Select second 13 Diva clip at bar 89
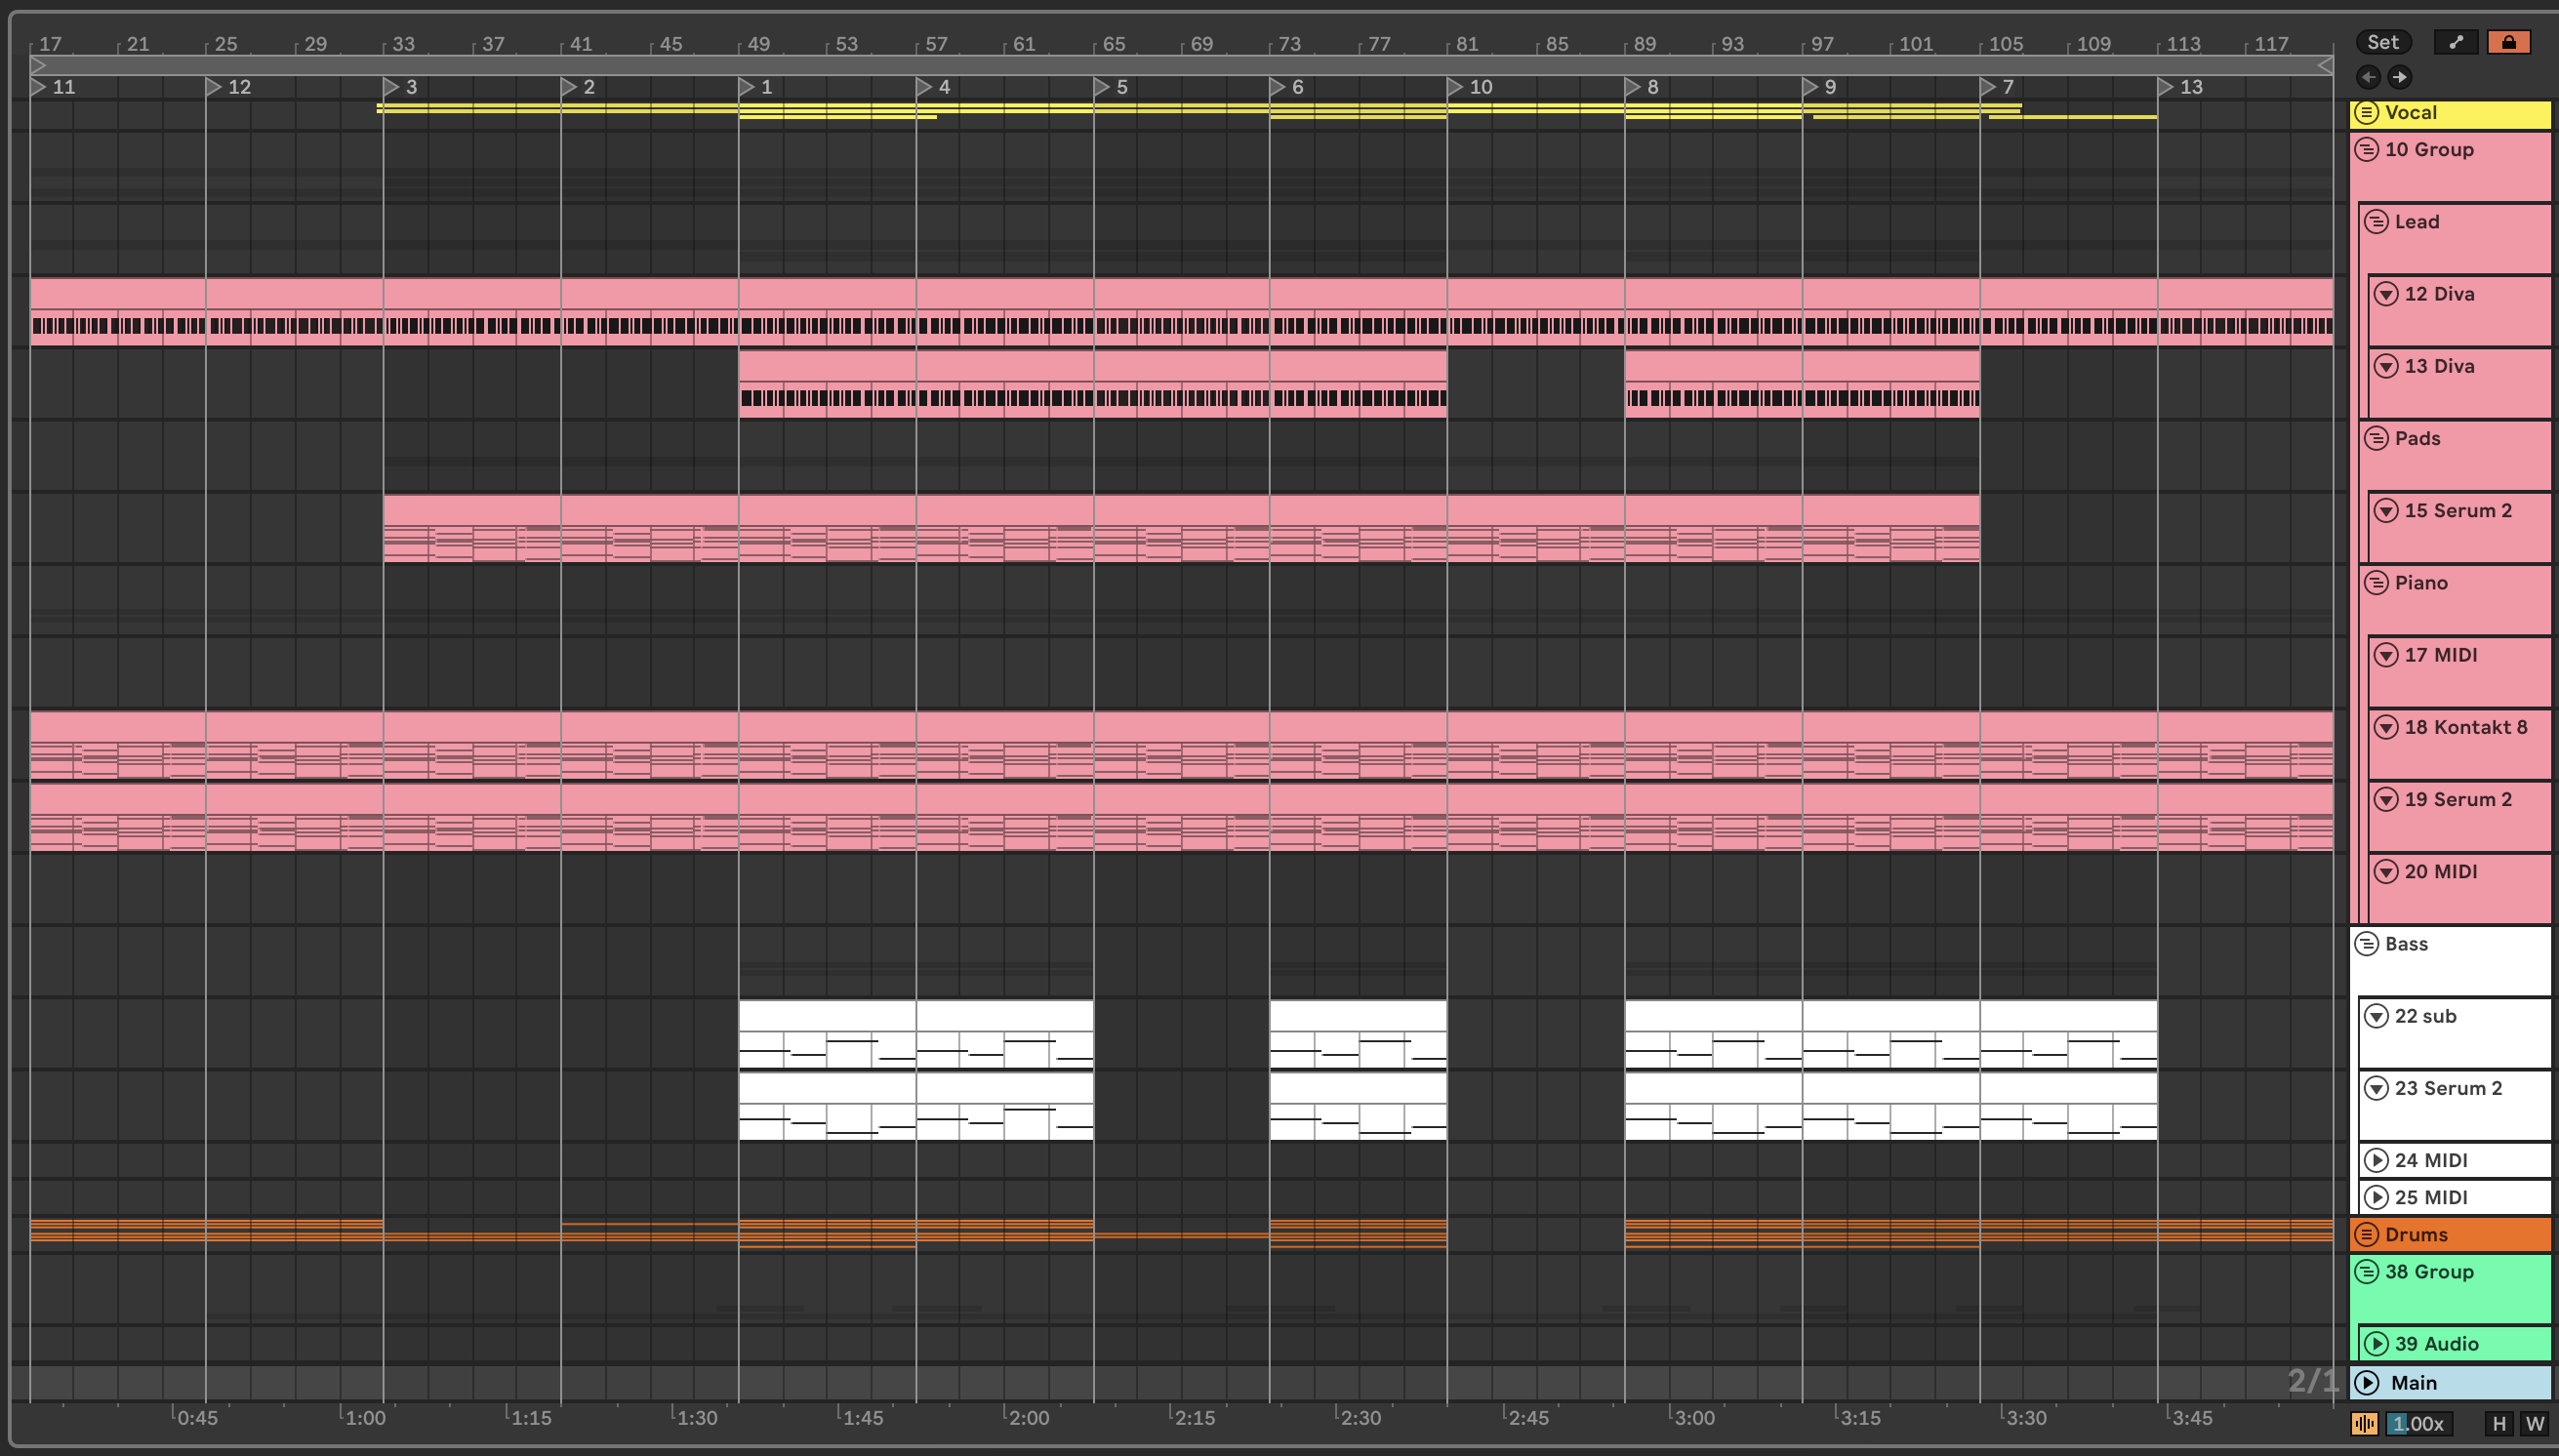This screenshot has height=1456, width=2559. click(x=1802, y=383)
